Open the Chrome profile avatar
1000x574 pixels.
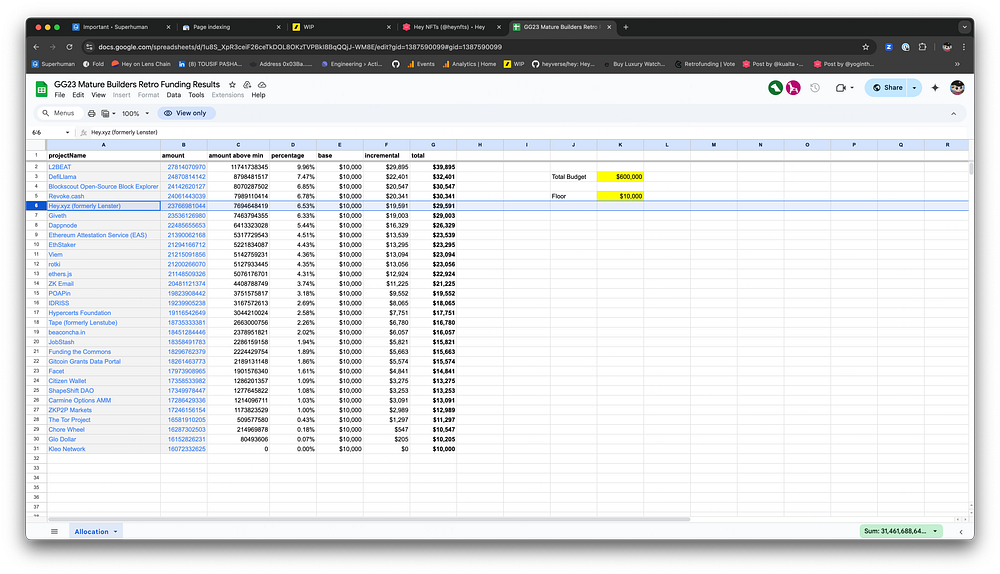pyautogui.click(x=947, y=47)
